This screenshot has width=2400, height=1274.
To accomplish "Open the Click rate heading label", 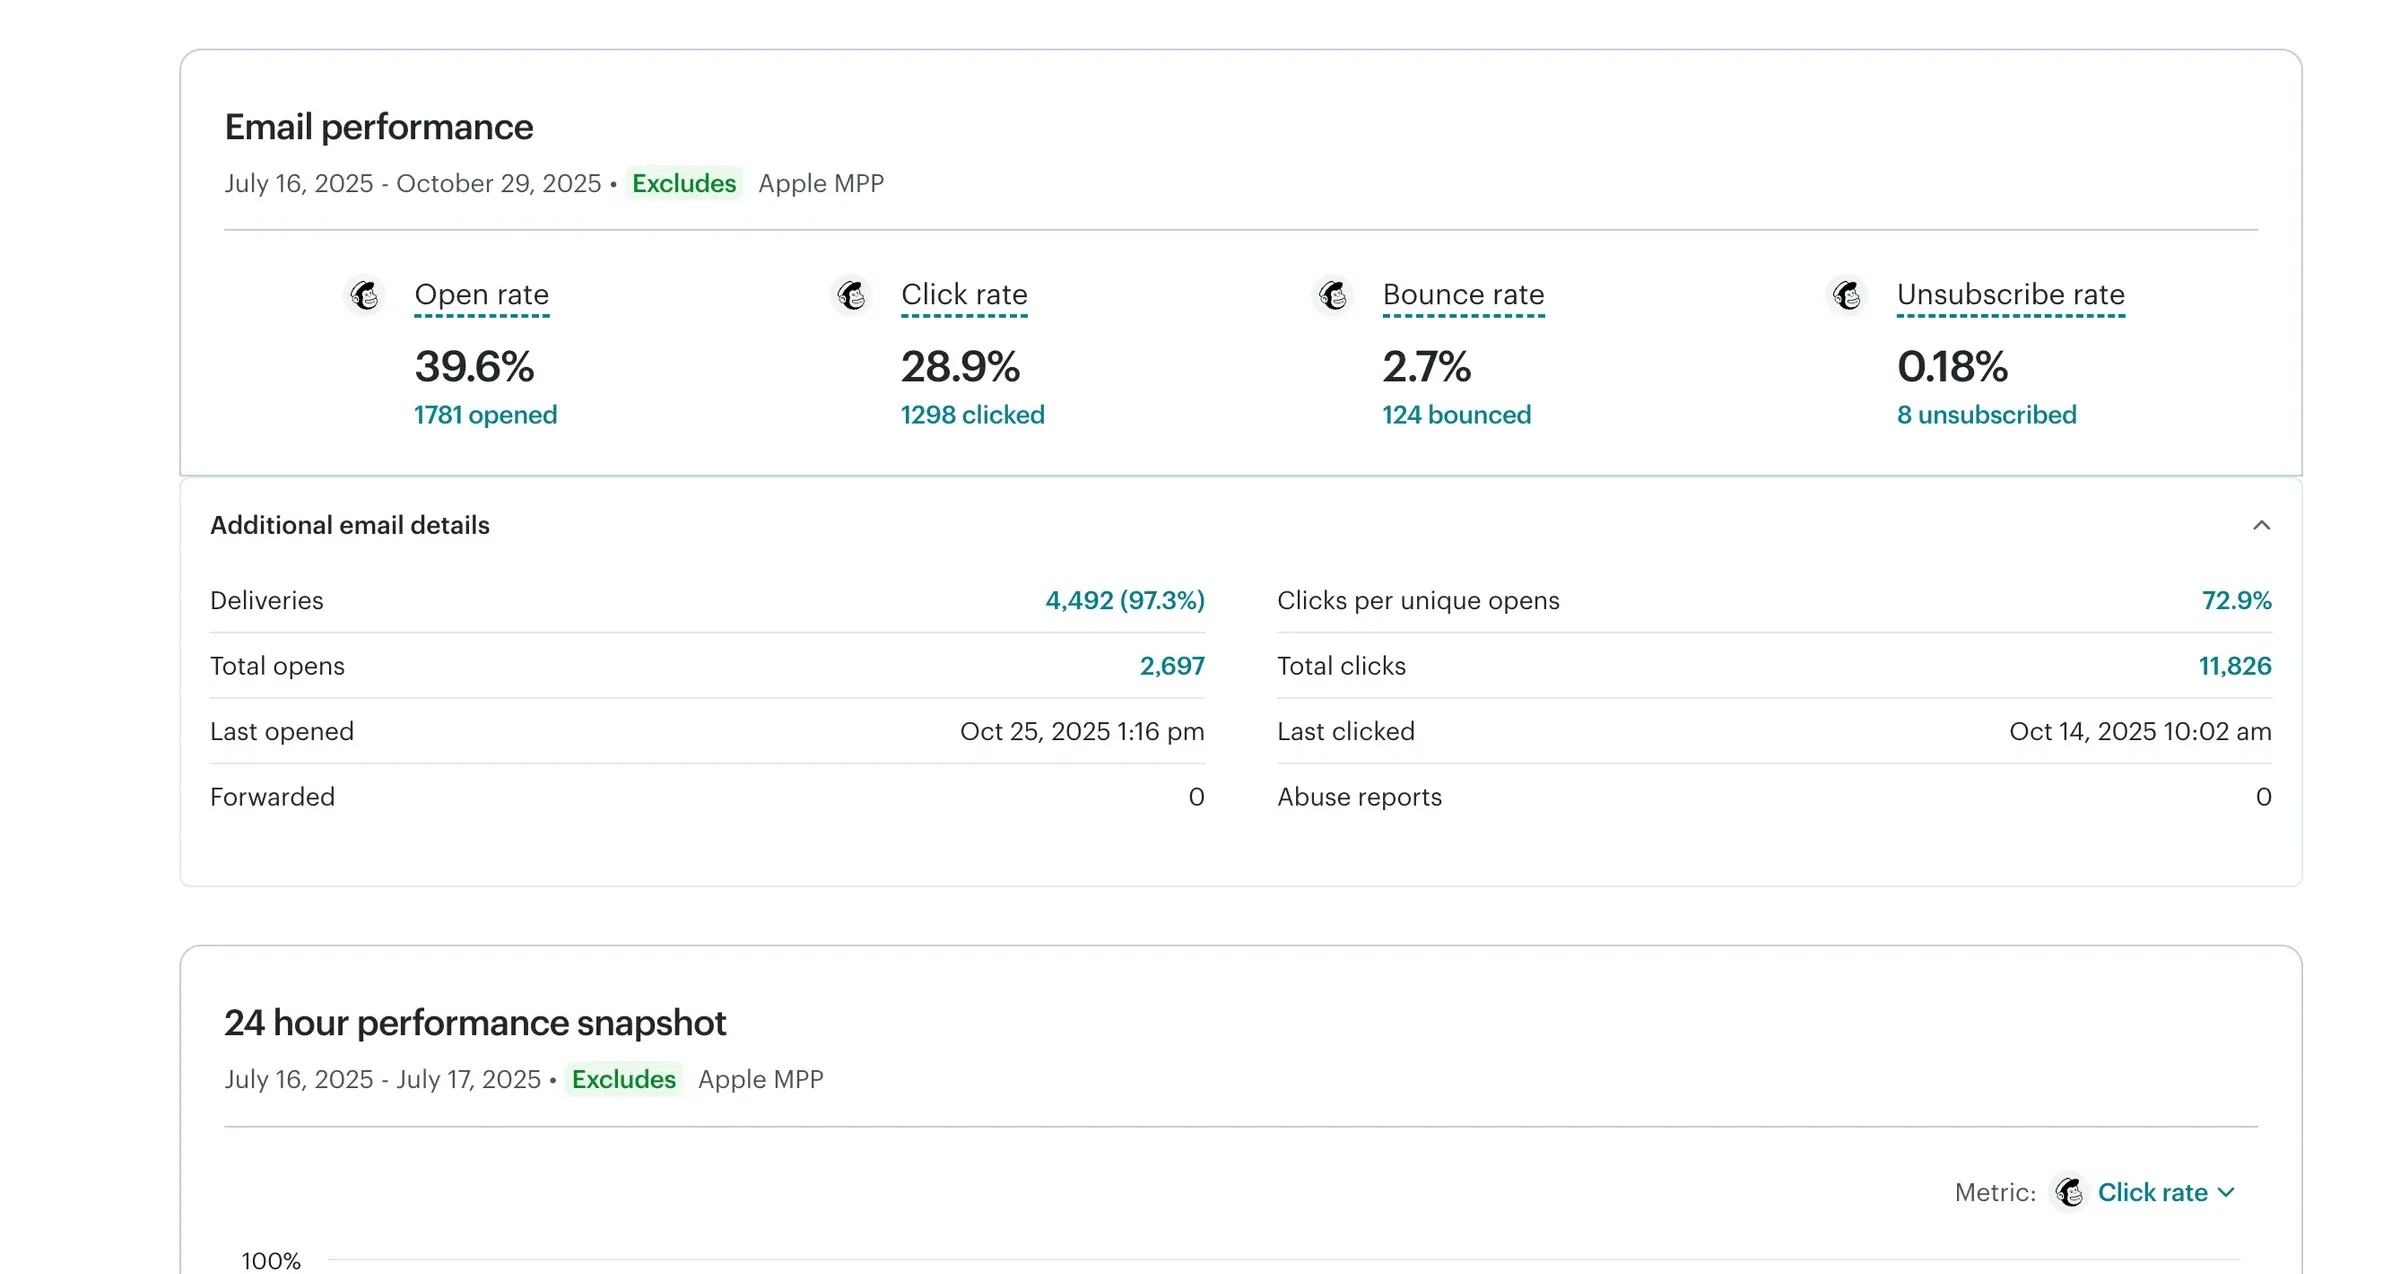I will [x=964, y=295].
